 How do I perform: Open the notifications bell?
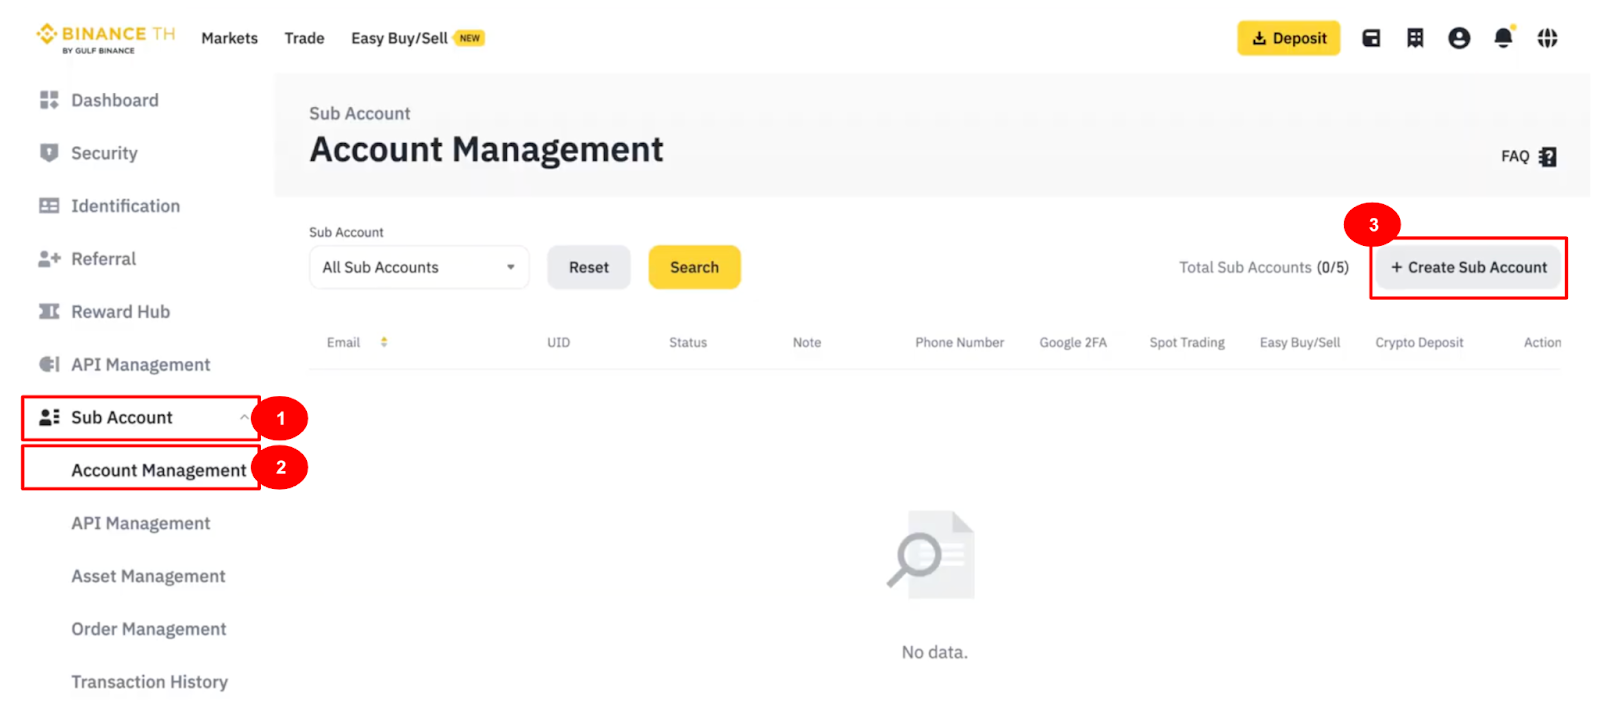[x=1503, y=38]
